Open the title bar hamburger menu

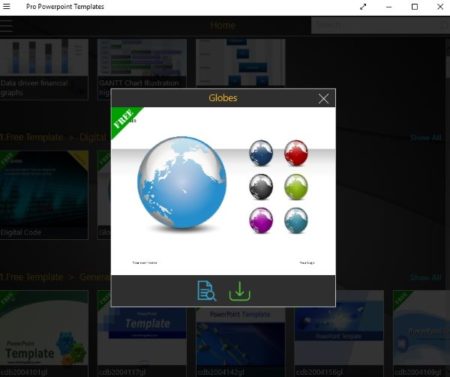6,6
